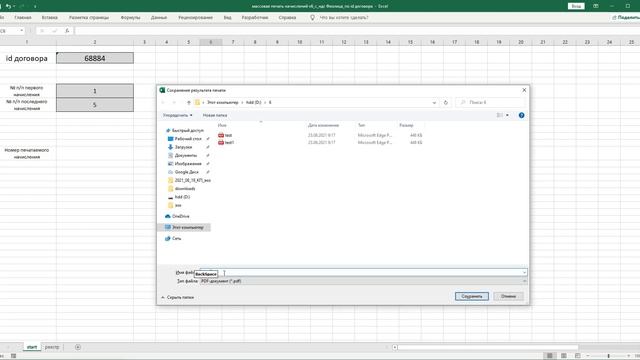Viewport: 640px width, 360px height.
Task: Click the file name input field
Action: [361, 273]
